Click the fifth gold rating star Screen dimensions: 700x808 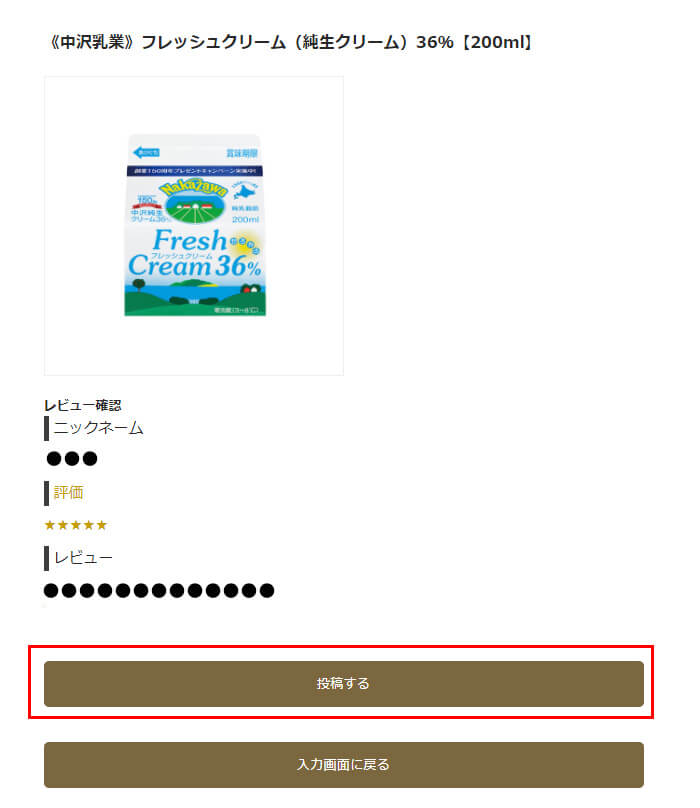click(102, 525)
